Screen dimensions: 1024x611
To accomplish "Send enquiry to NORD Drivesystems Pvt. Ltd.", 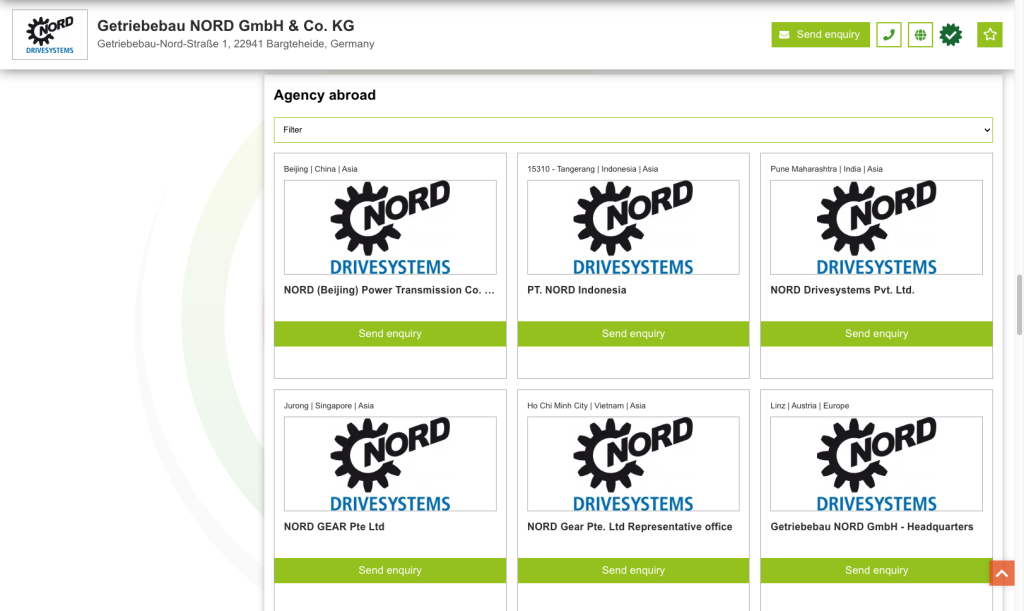I will coord(876,334).
